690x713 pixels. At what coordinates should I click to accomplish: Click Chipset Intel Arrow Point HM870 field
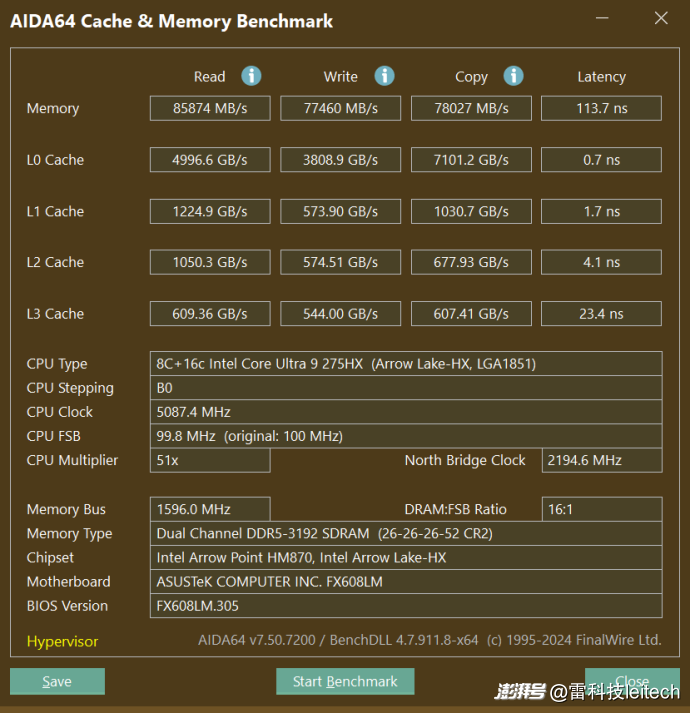406,557
